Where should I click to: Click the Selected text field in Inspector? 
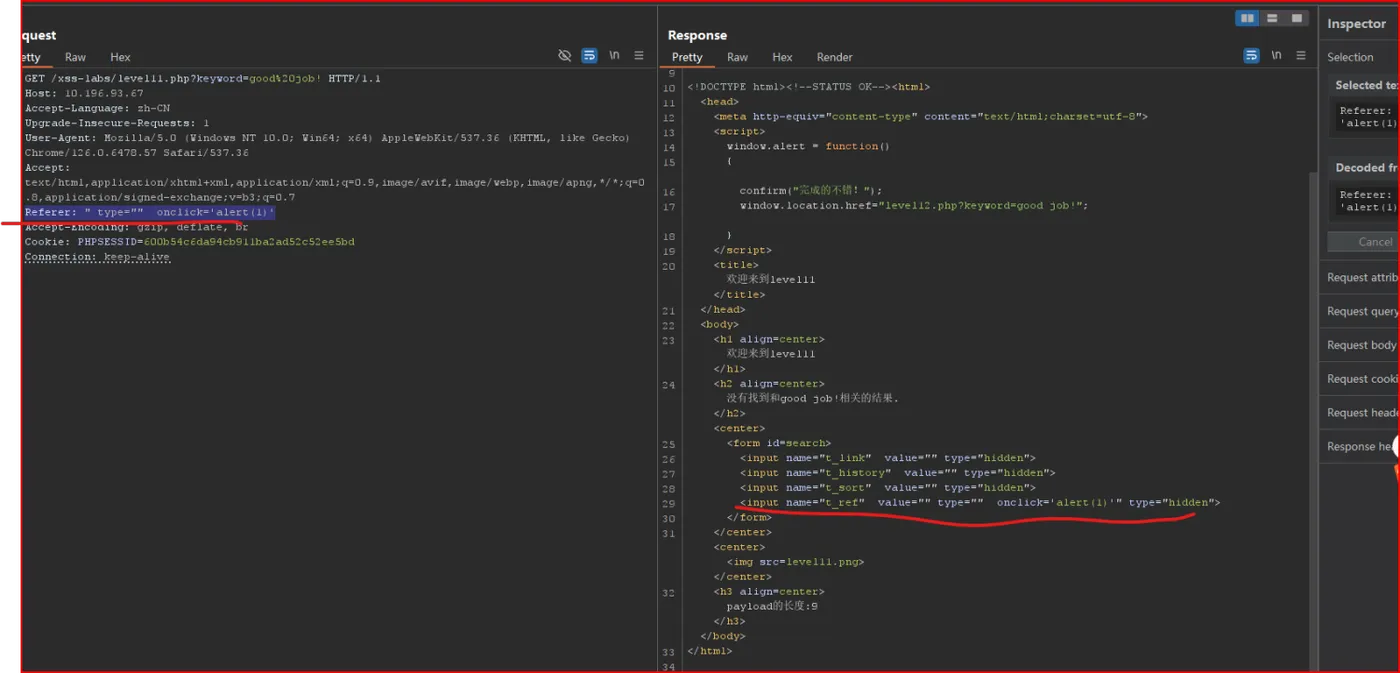(1365, 117)
